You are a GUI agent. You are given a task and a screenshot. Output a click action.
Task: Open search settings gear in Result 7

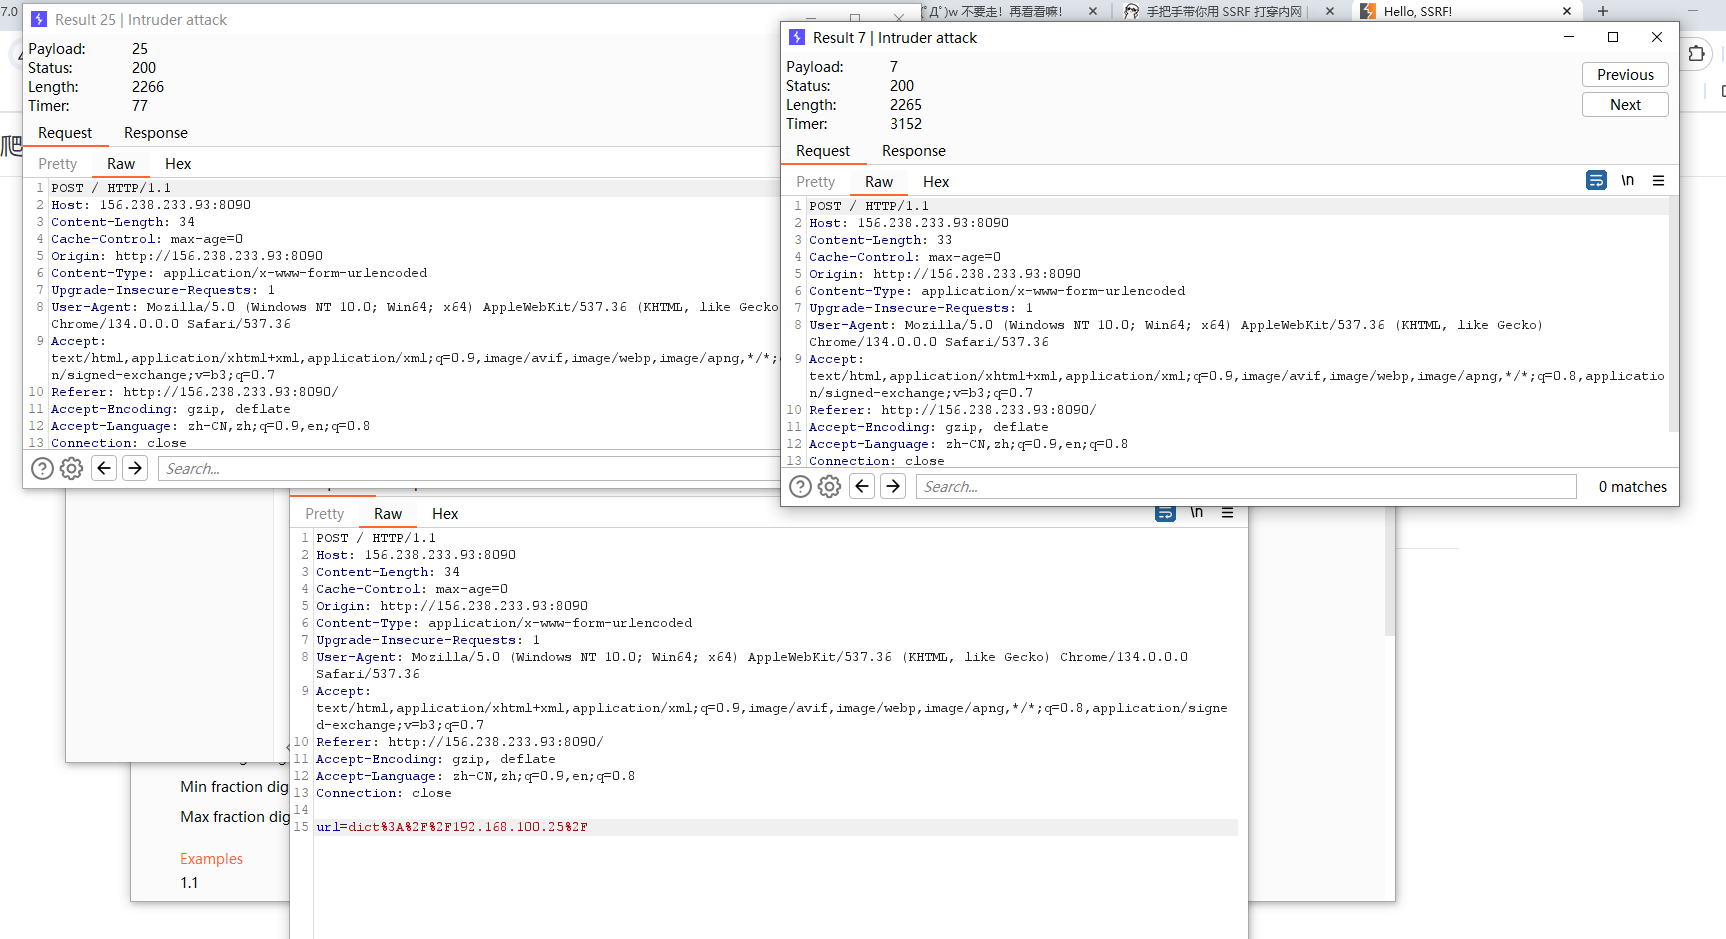829,487
